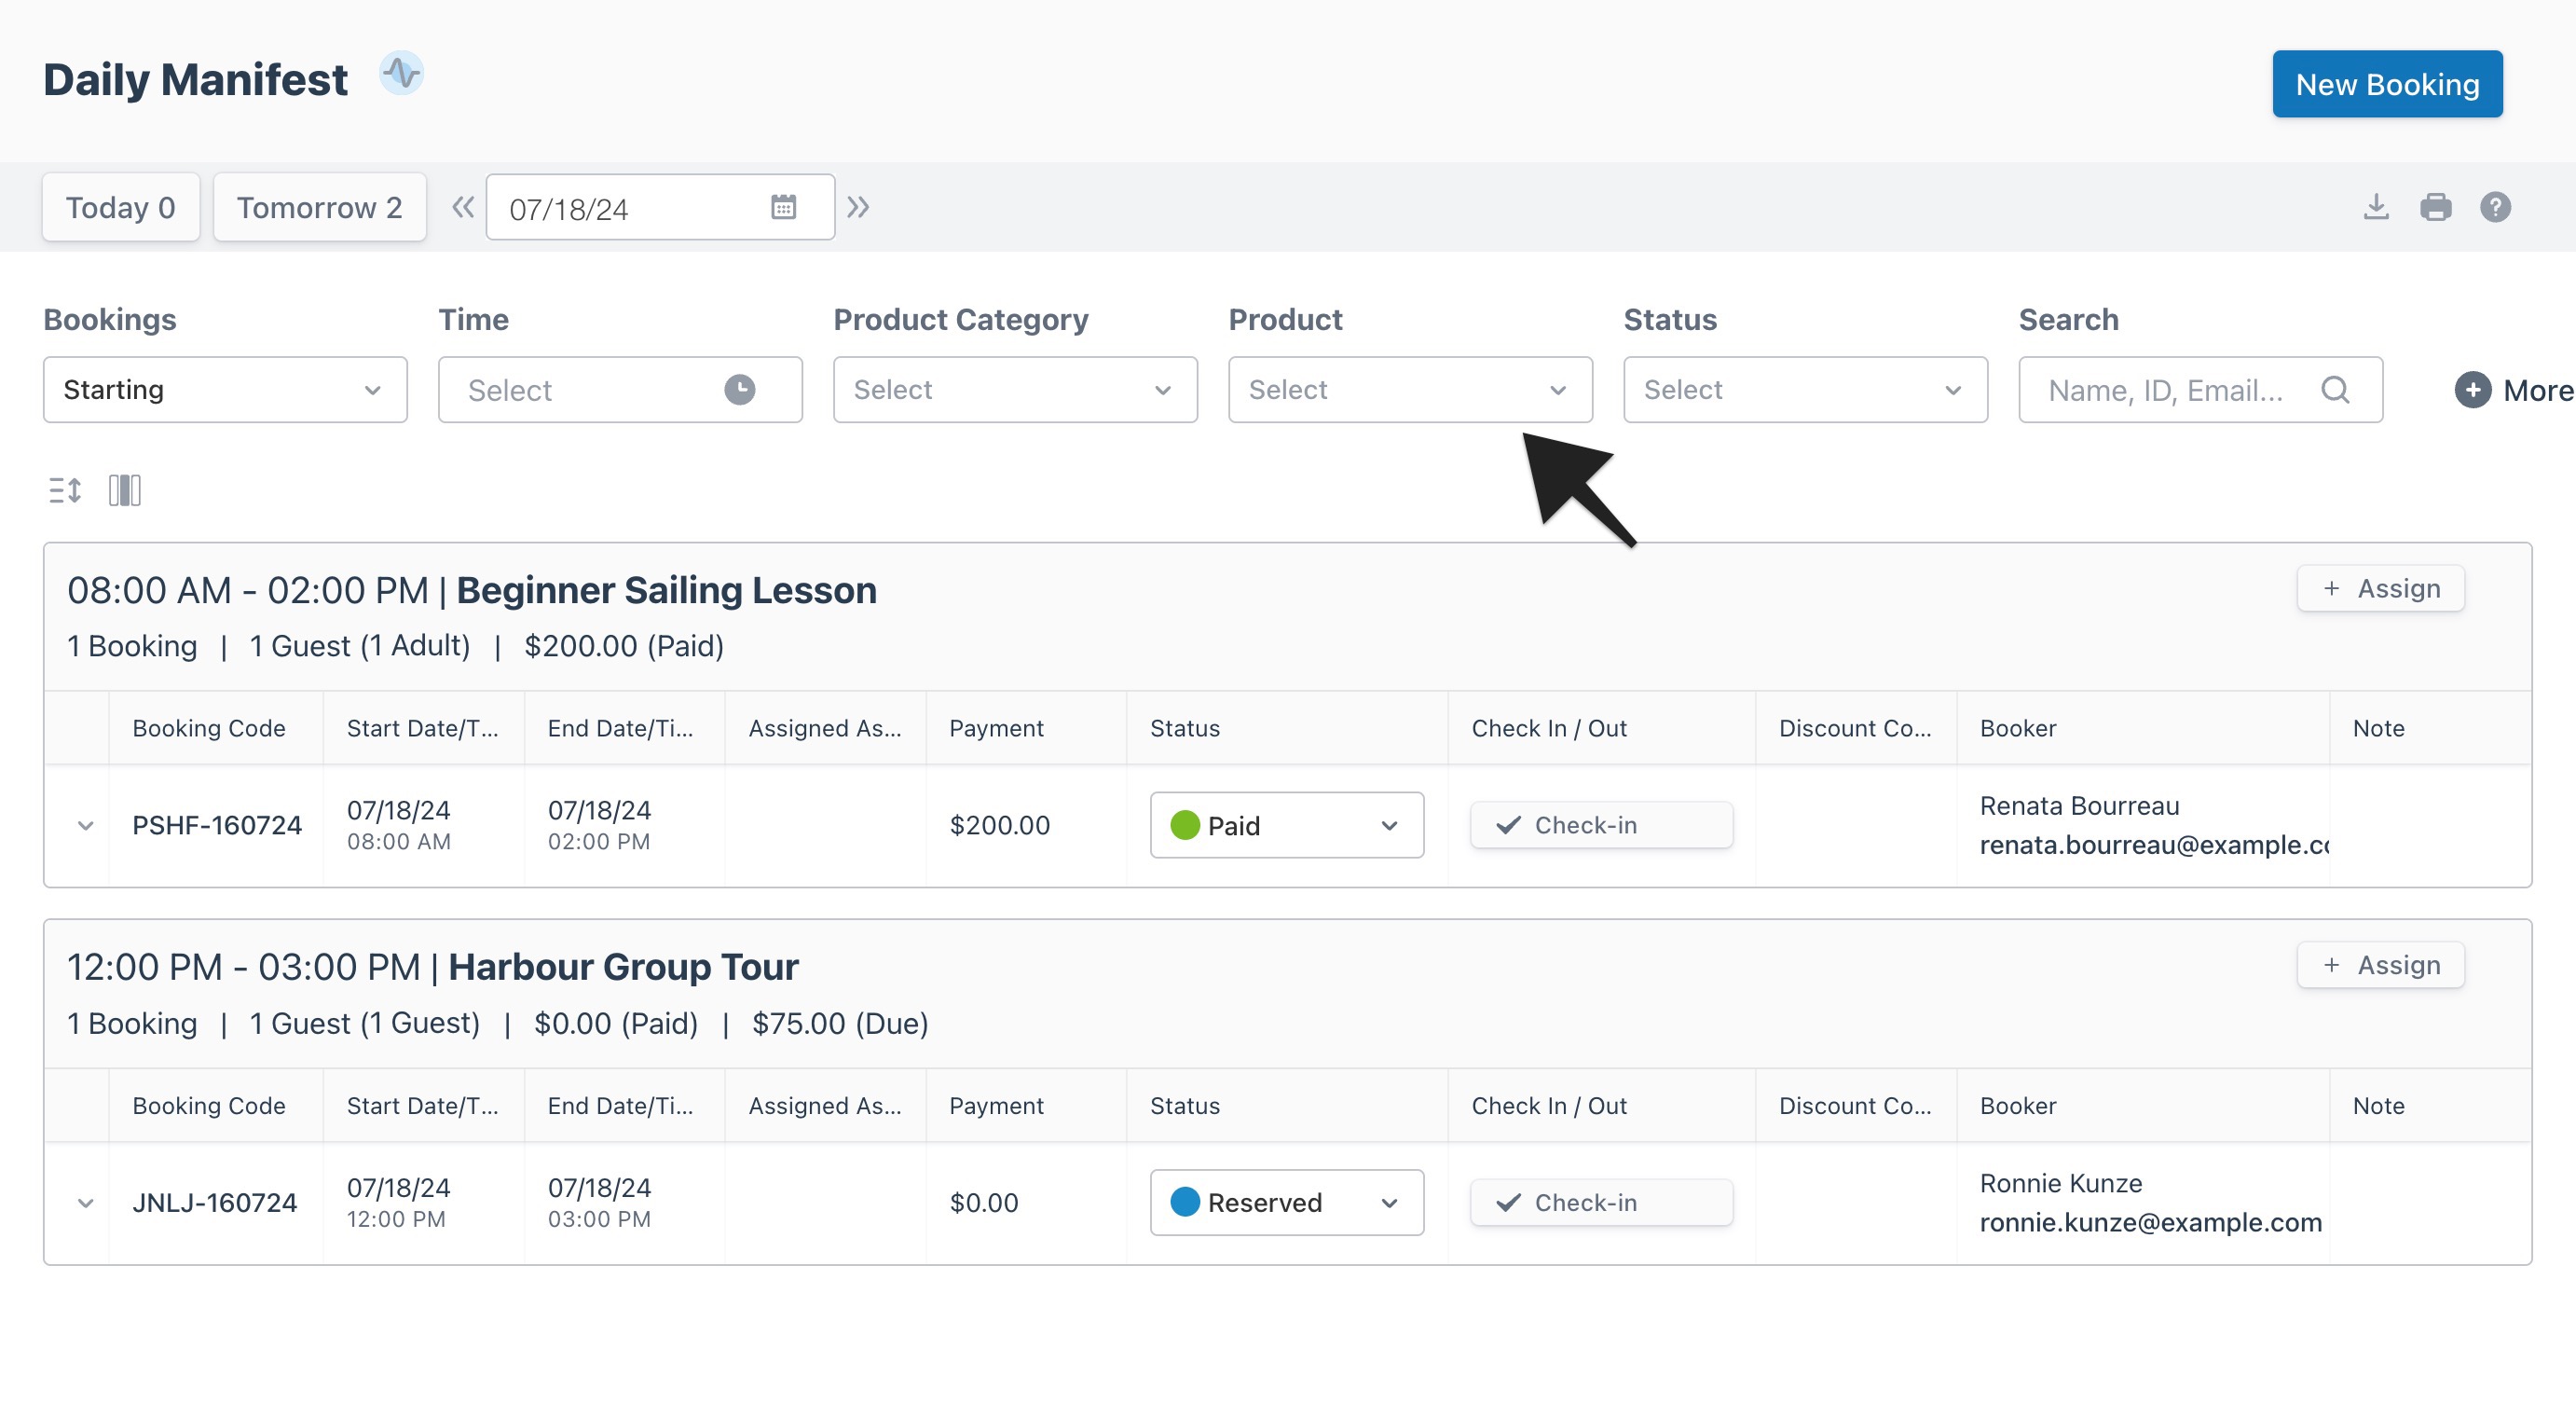The width and height of the screenshot is (2576, 1417).
Task: Open the Product filter dropdown
Action: coord(1410,389)
